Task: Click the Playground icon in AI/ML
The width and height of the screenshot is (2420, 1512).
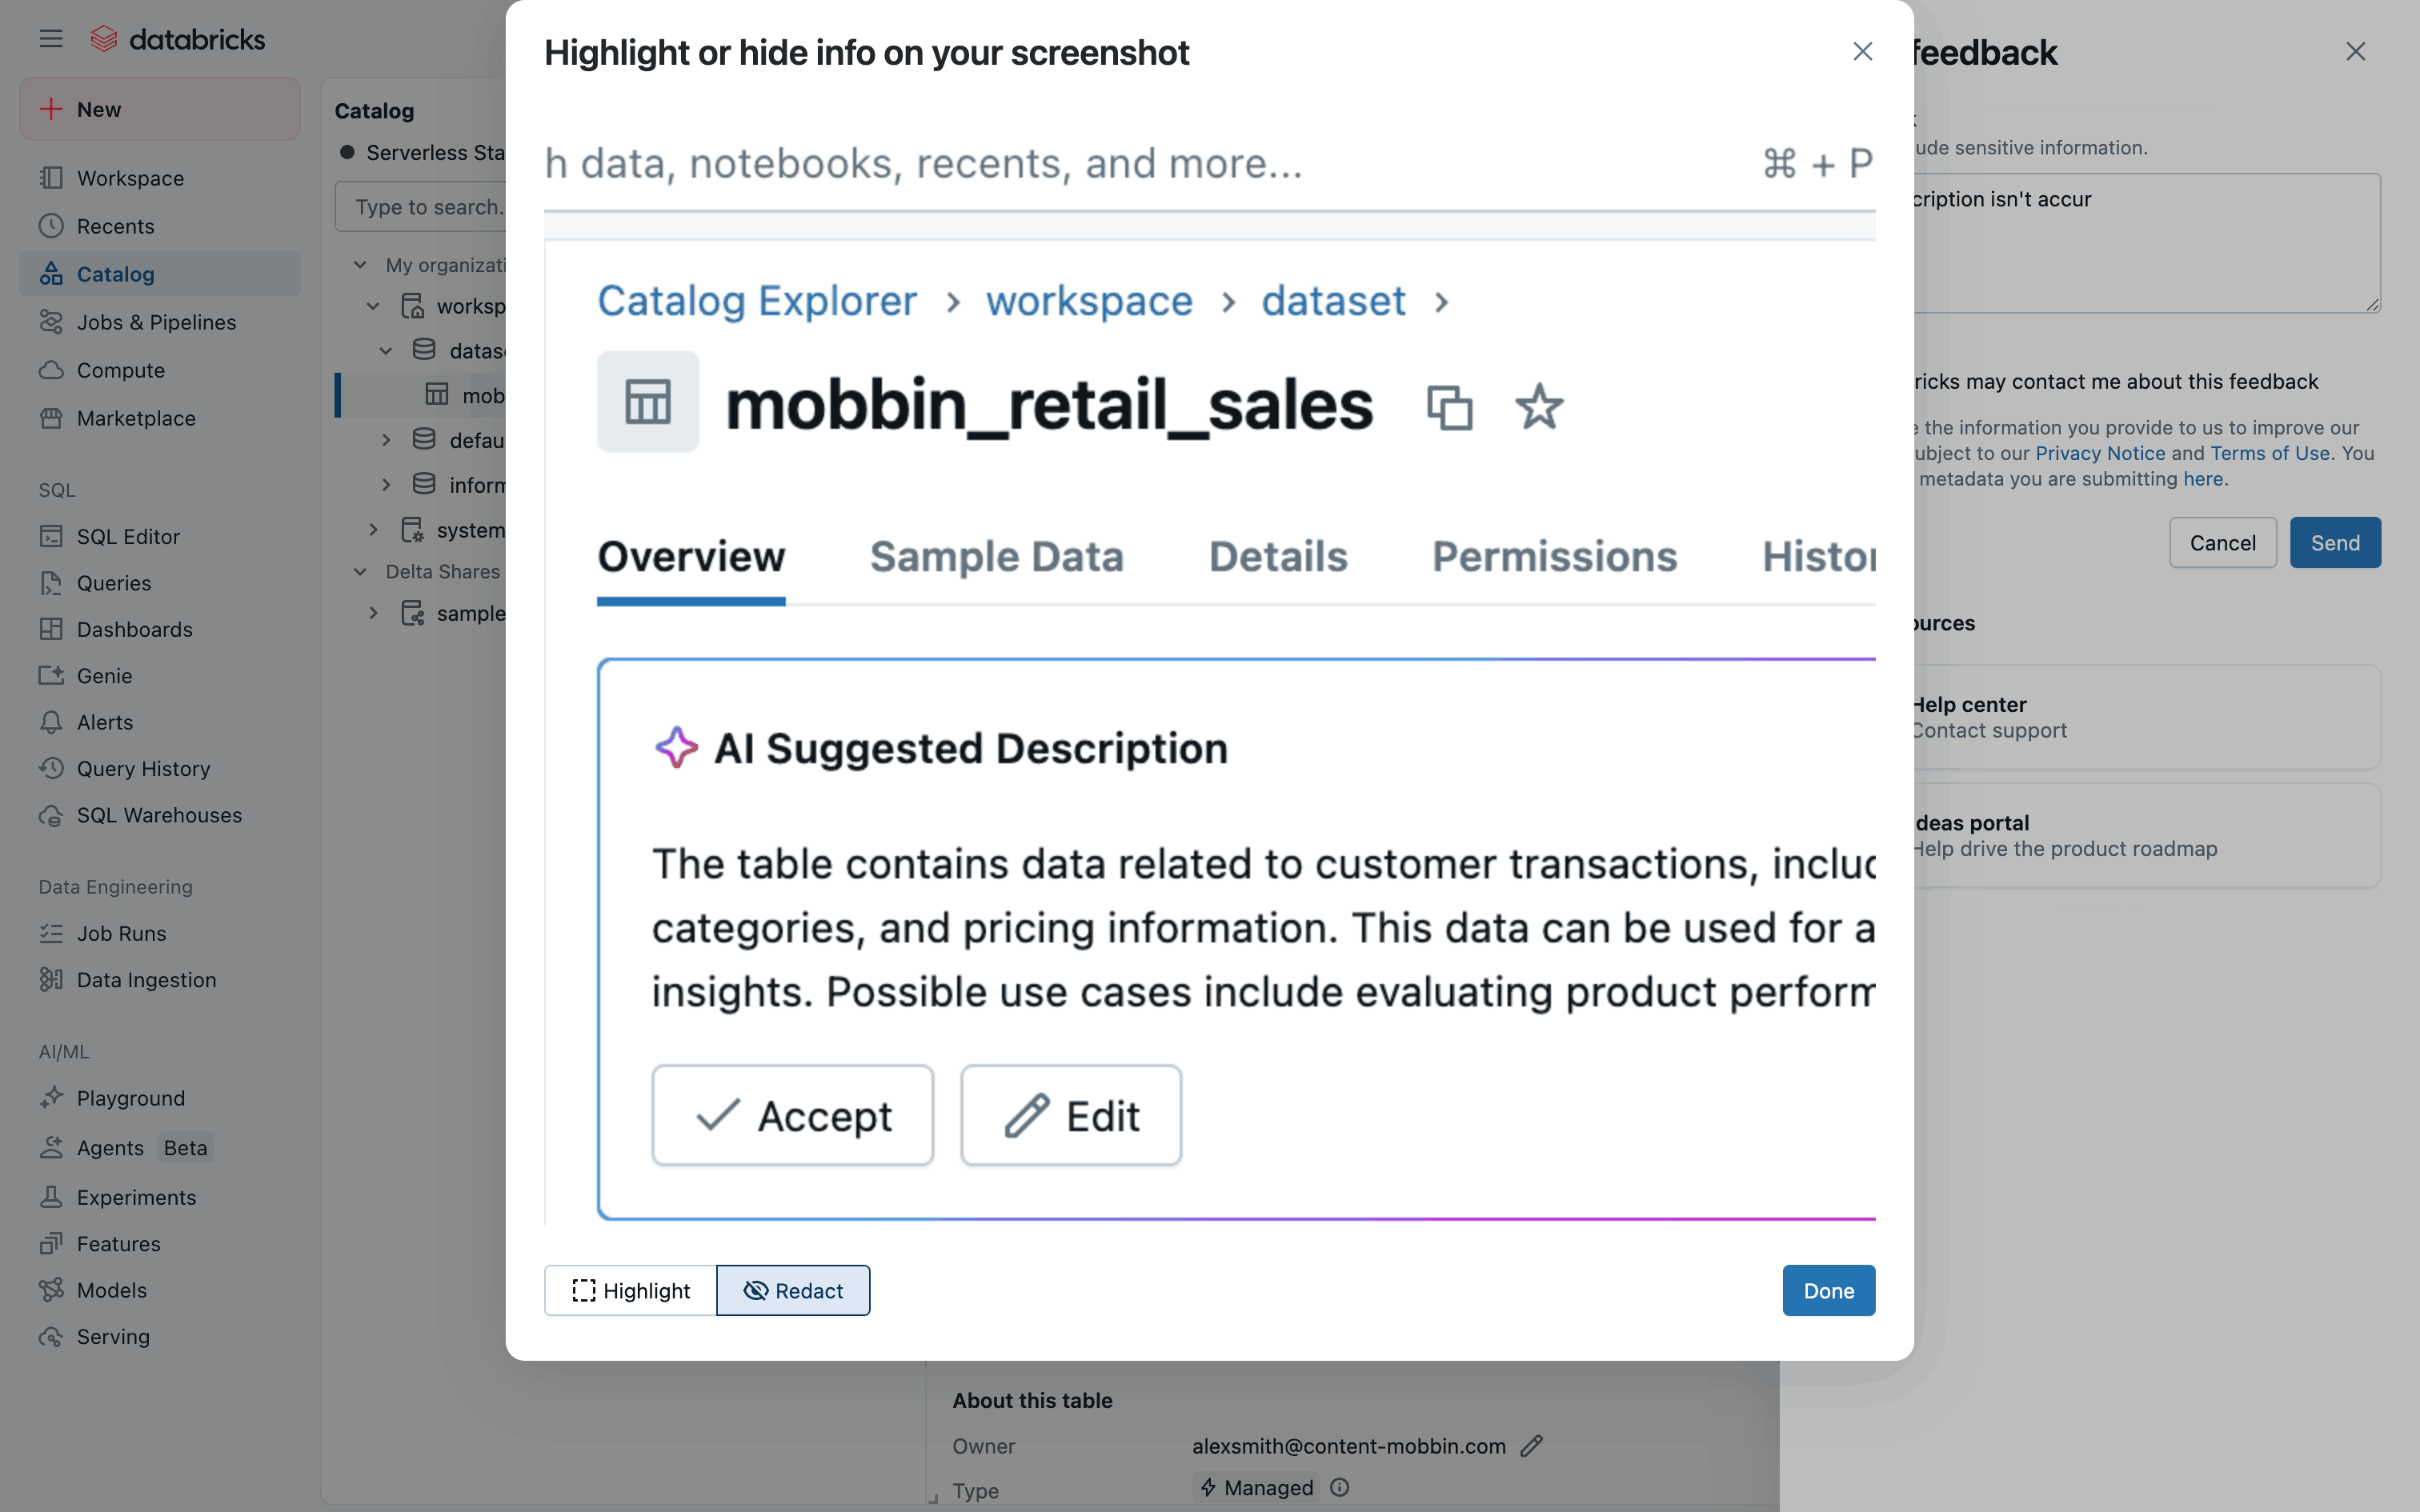Action: (52, 1098)
